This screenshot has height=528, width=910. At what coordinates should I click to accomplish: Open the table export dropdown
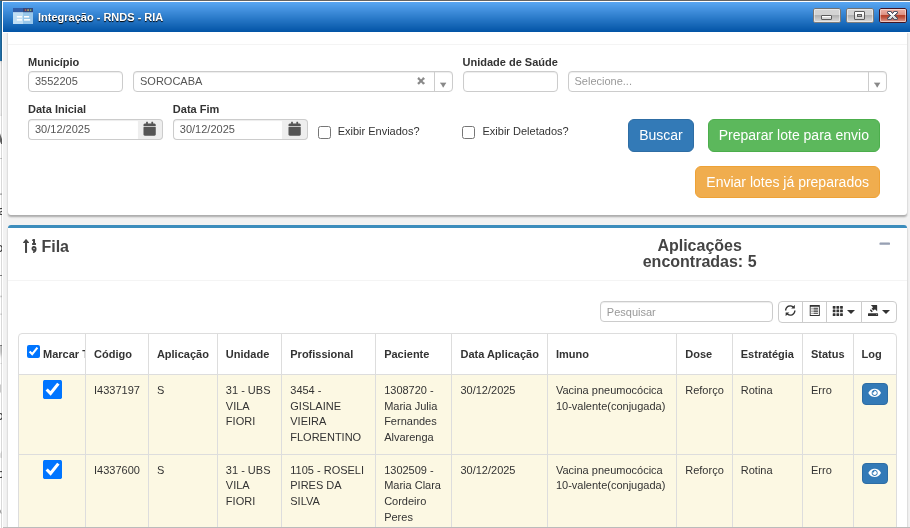878,311
